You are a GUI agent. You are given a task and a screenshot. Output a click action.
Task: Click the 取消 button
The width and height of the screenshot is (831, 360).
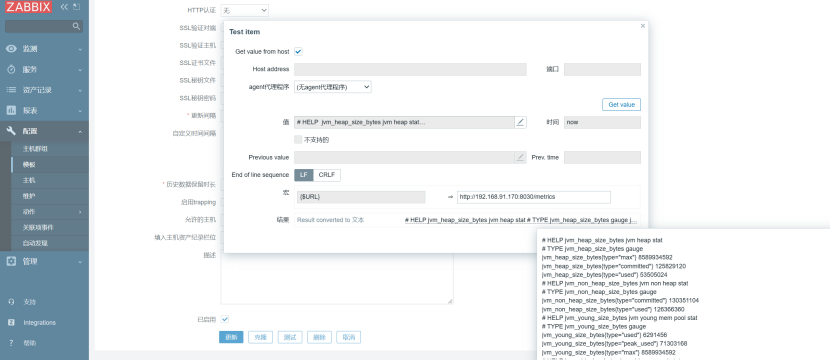[349, 337]
